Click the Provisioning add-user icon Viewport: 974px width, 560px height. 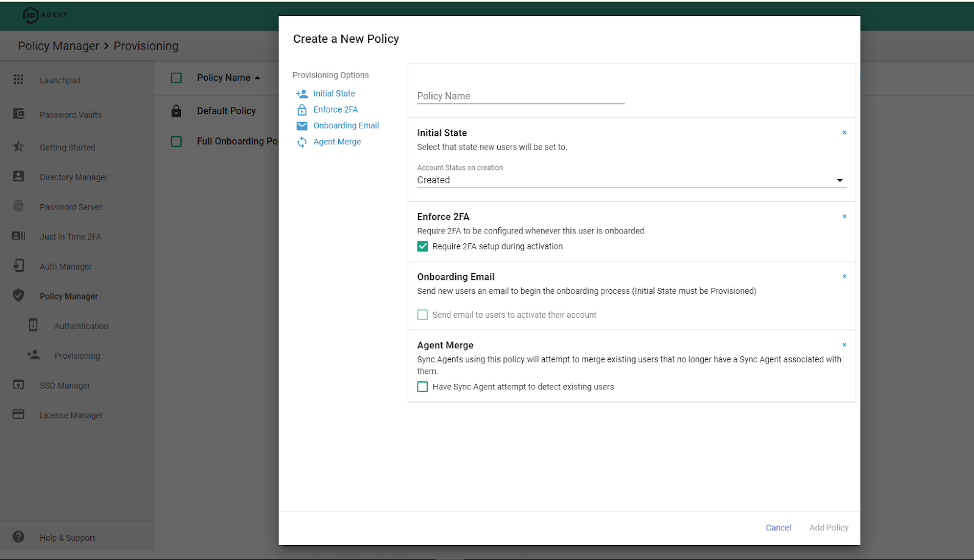pos(34,355)
